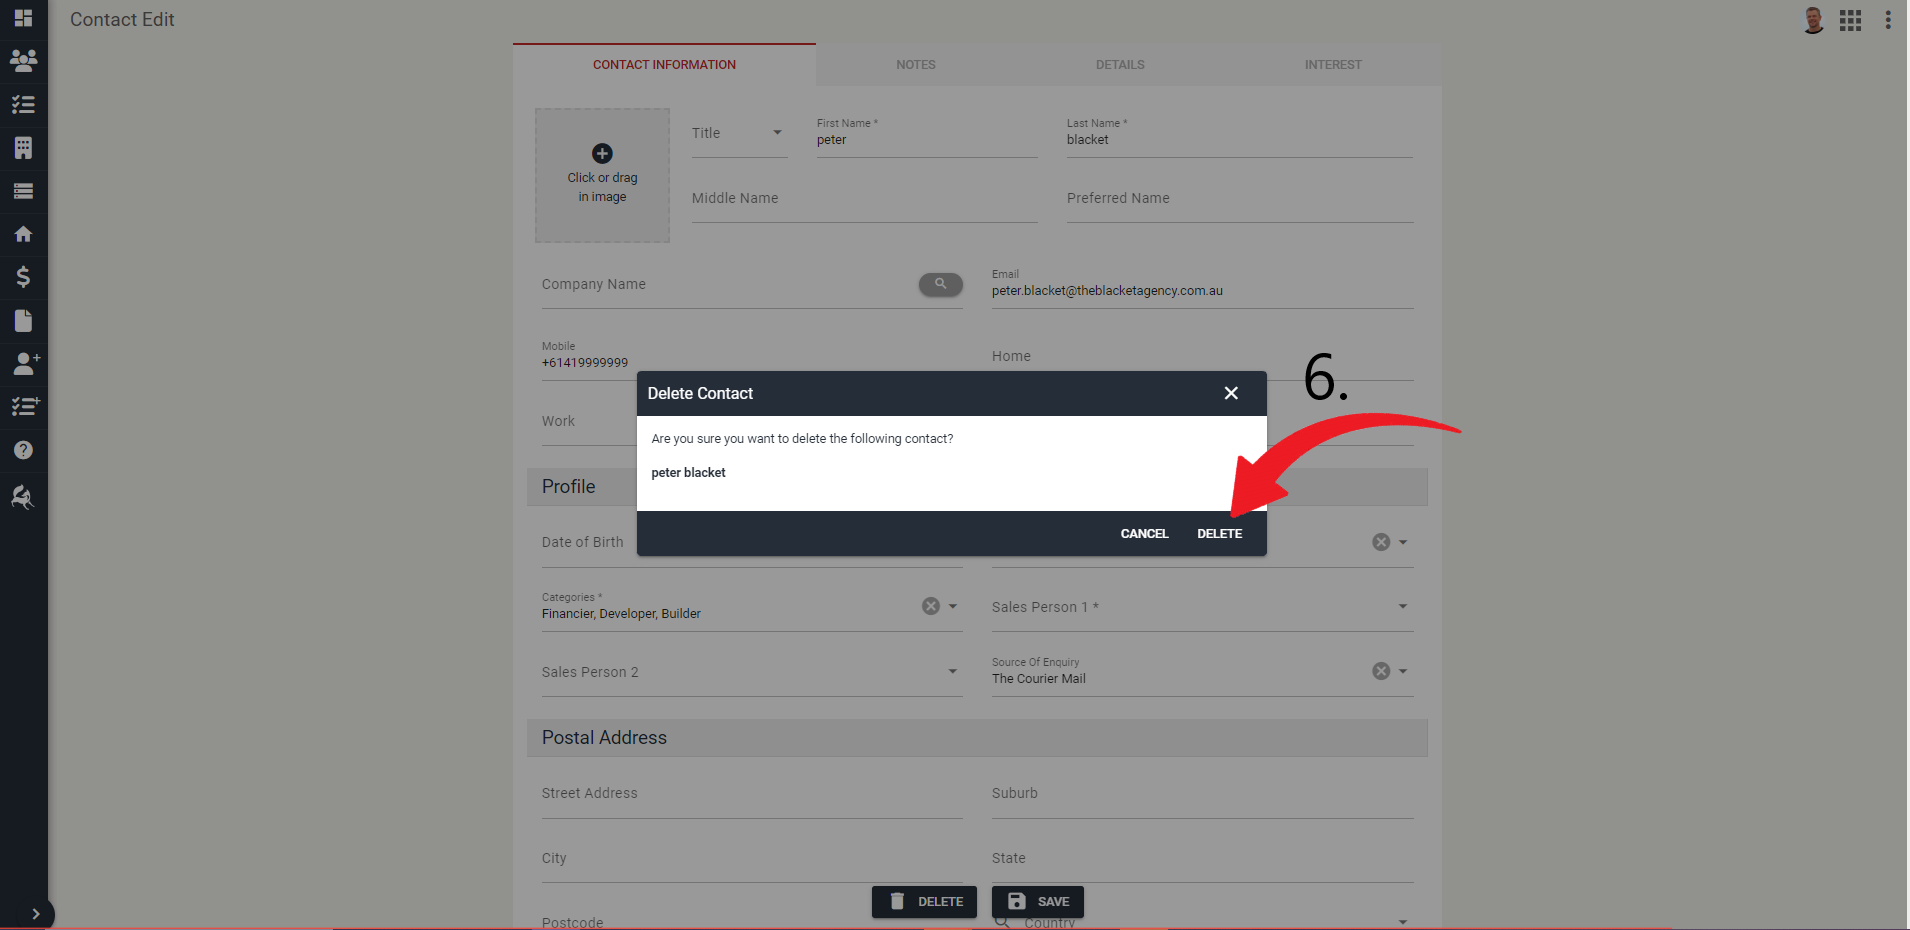Image resolution: width=1910 pixels, height=930 pixels.
Task: Open the Title dropdown
Action: [777, 132]
